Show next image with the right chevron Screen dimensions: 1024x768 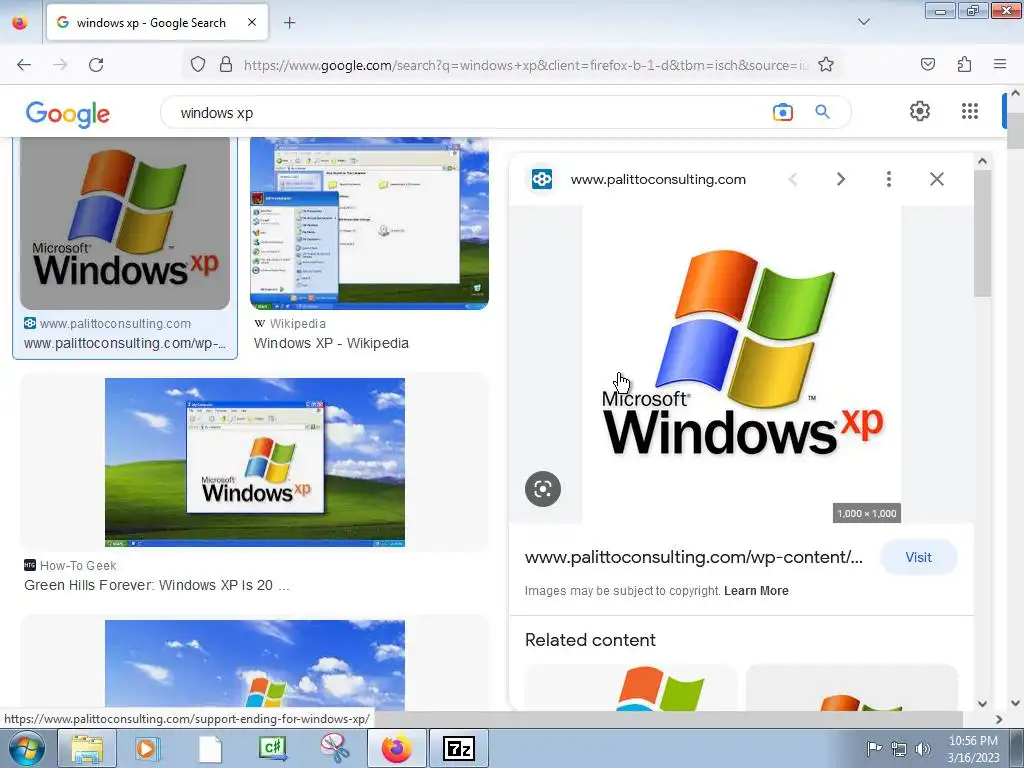tap(840, 179)
